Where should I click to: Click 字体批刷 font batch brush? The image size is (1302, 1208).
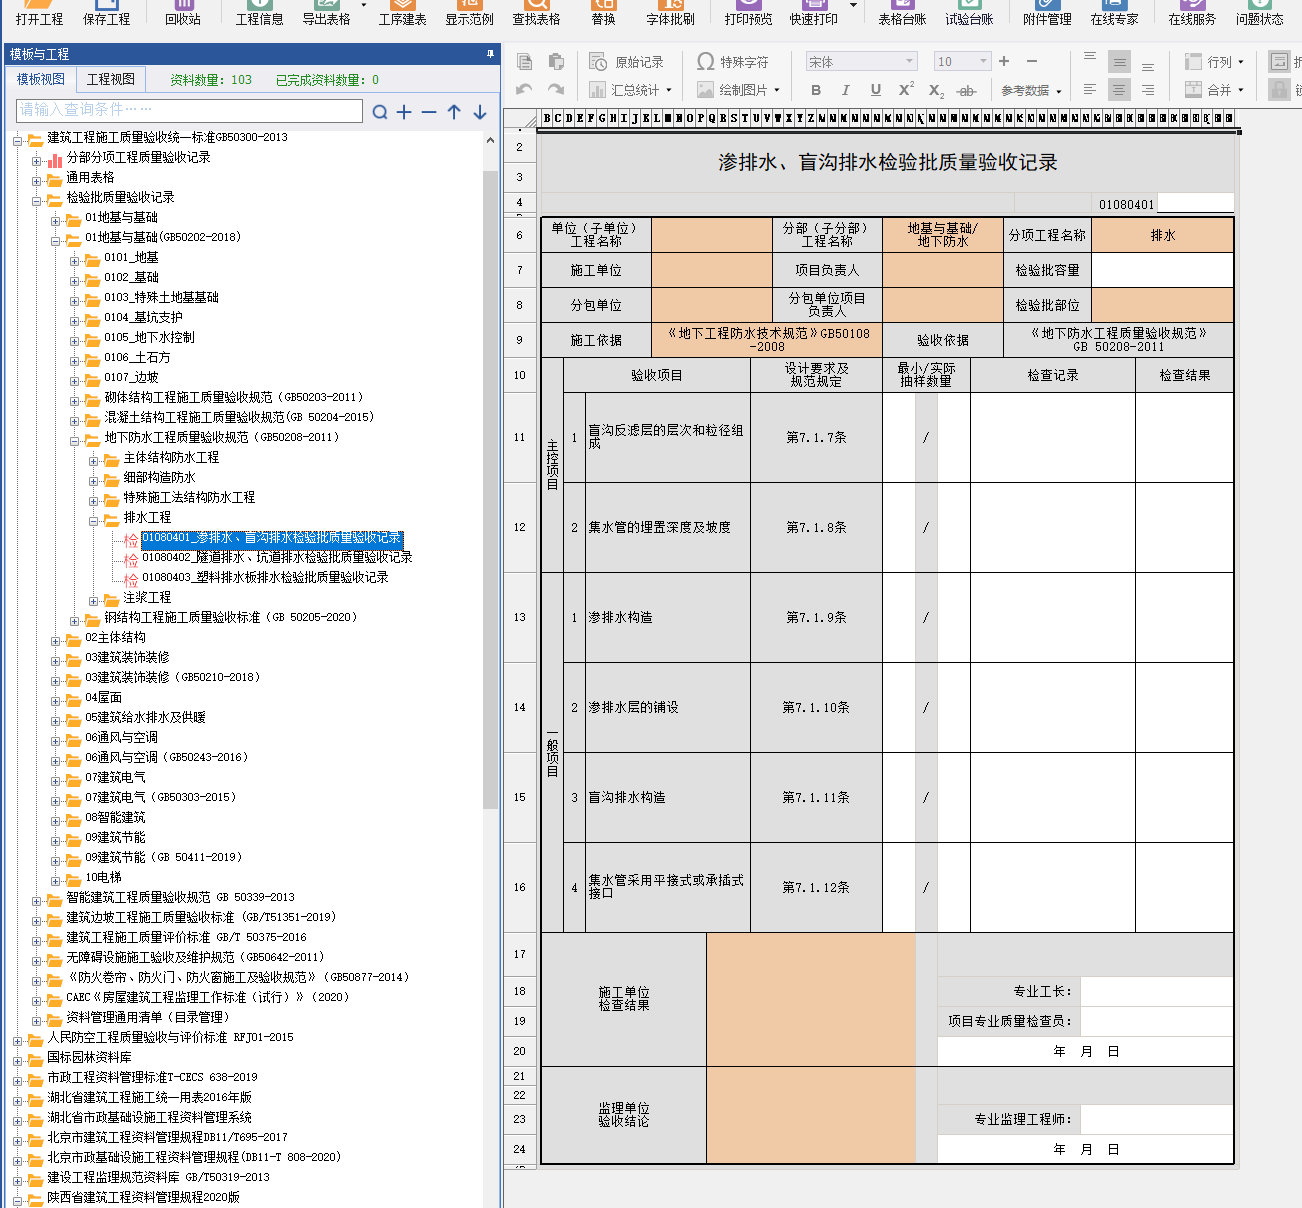pyautogui.click(x=671, y=13)
